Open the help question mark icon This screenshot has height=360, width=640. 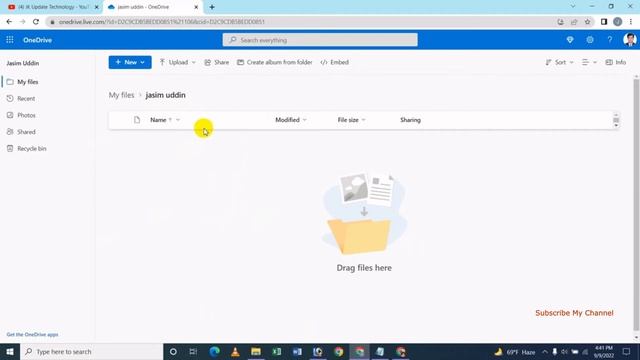pyautogui.click(x=610, y=40)
